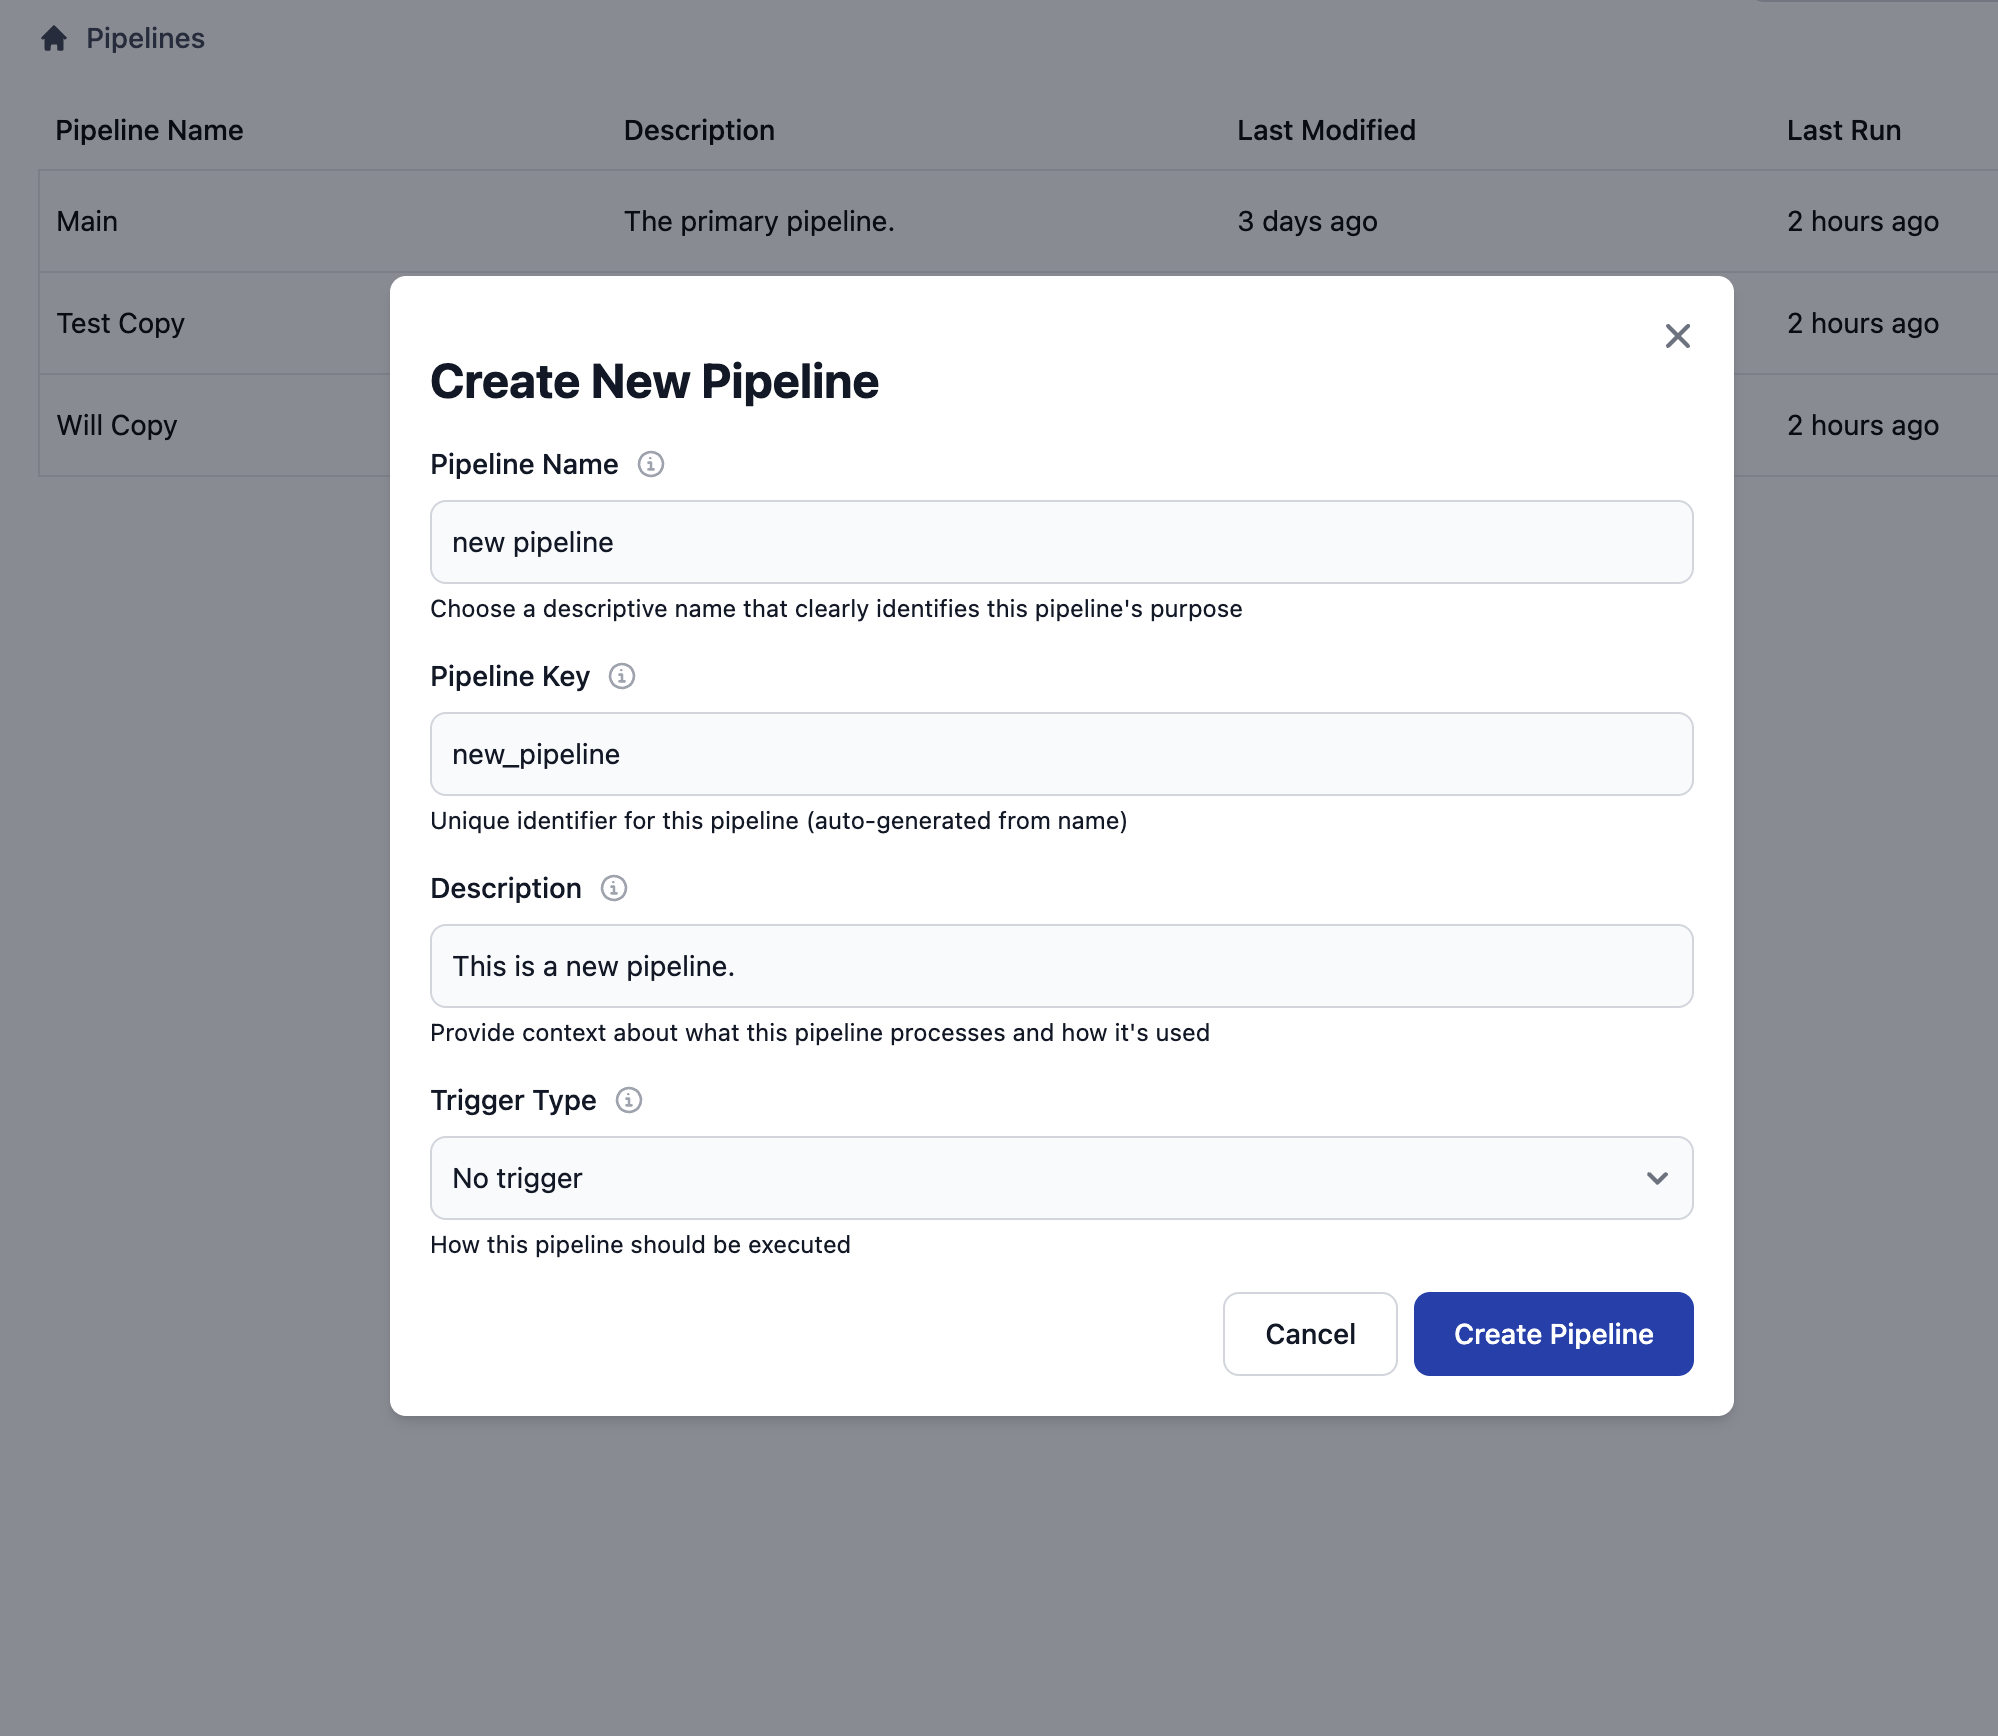Click the info icon next to Pipeline Name

[651, 464]
